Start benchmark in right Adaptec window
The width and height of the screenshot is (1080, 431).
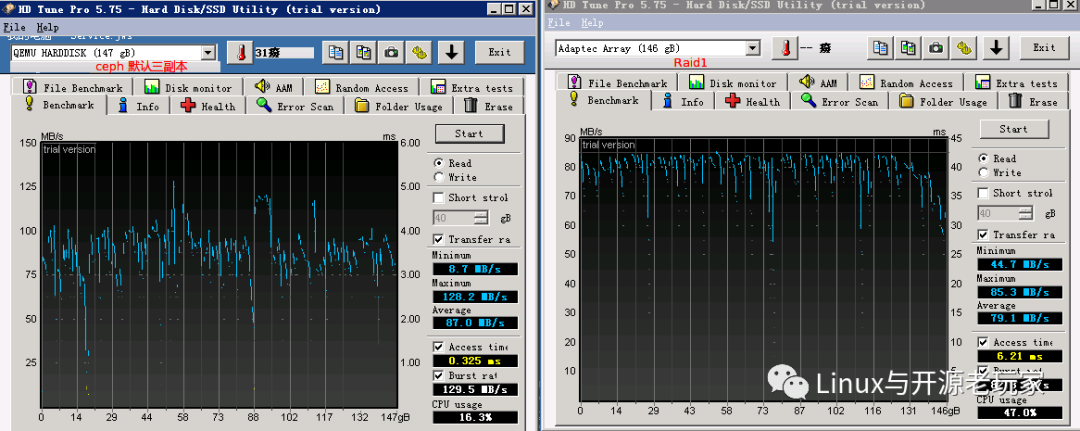pyautogui.click(x=1014, y=129)
